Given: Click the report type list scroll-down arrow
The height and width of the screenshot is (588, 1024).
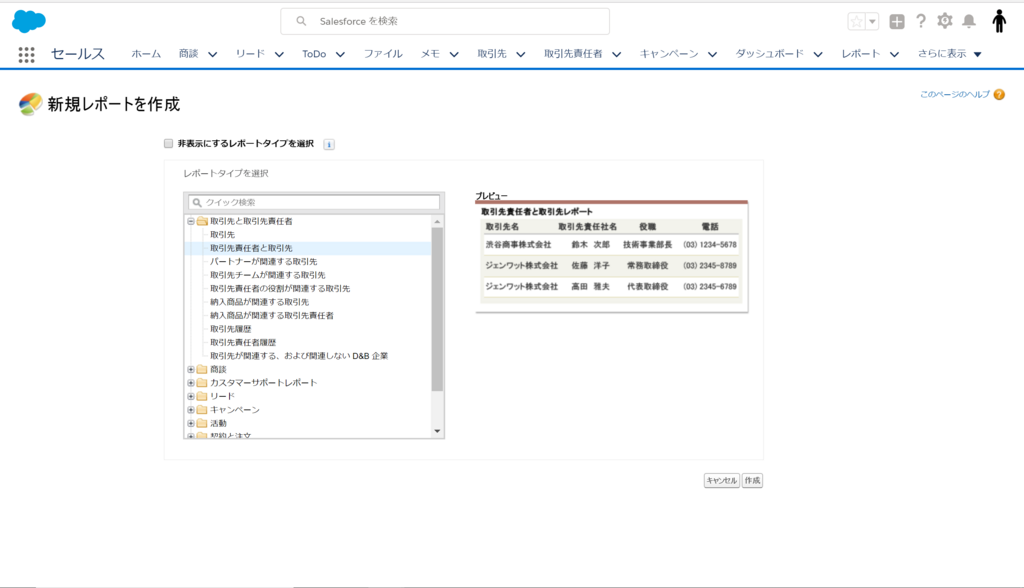Looking at the screenshot, I should point(438,431).
